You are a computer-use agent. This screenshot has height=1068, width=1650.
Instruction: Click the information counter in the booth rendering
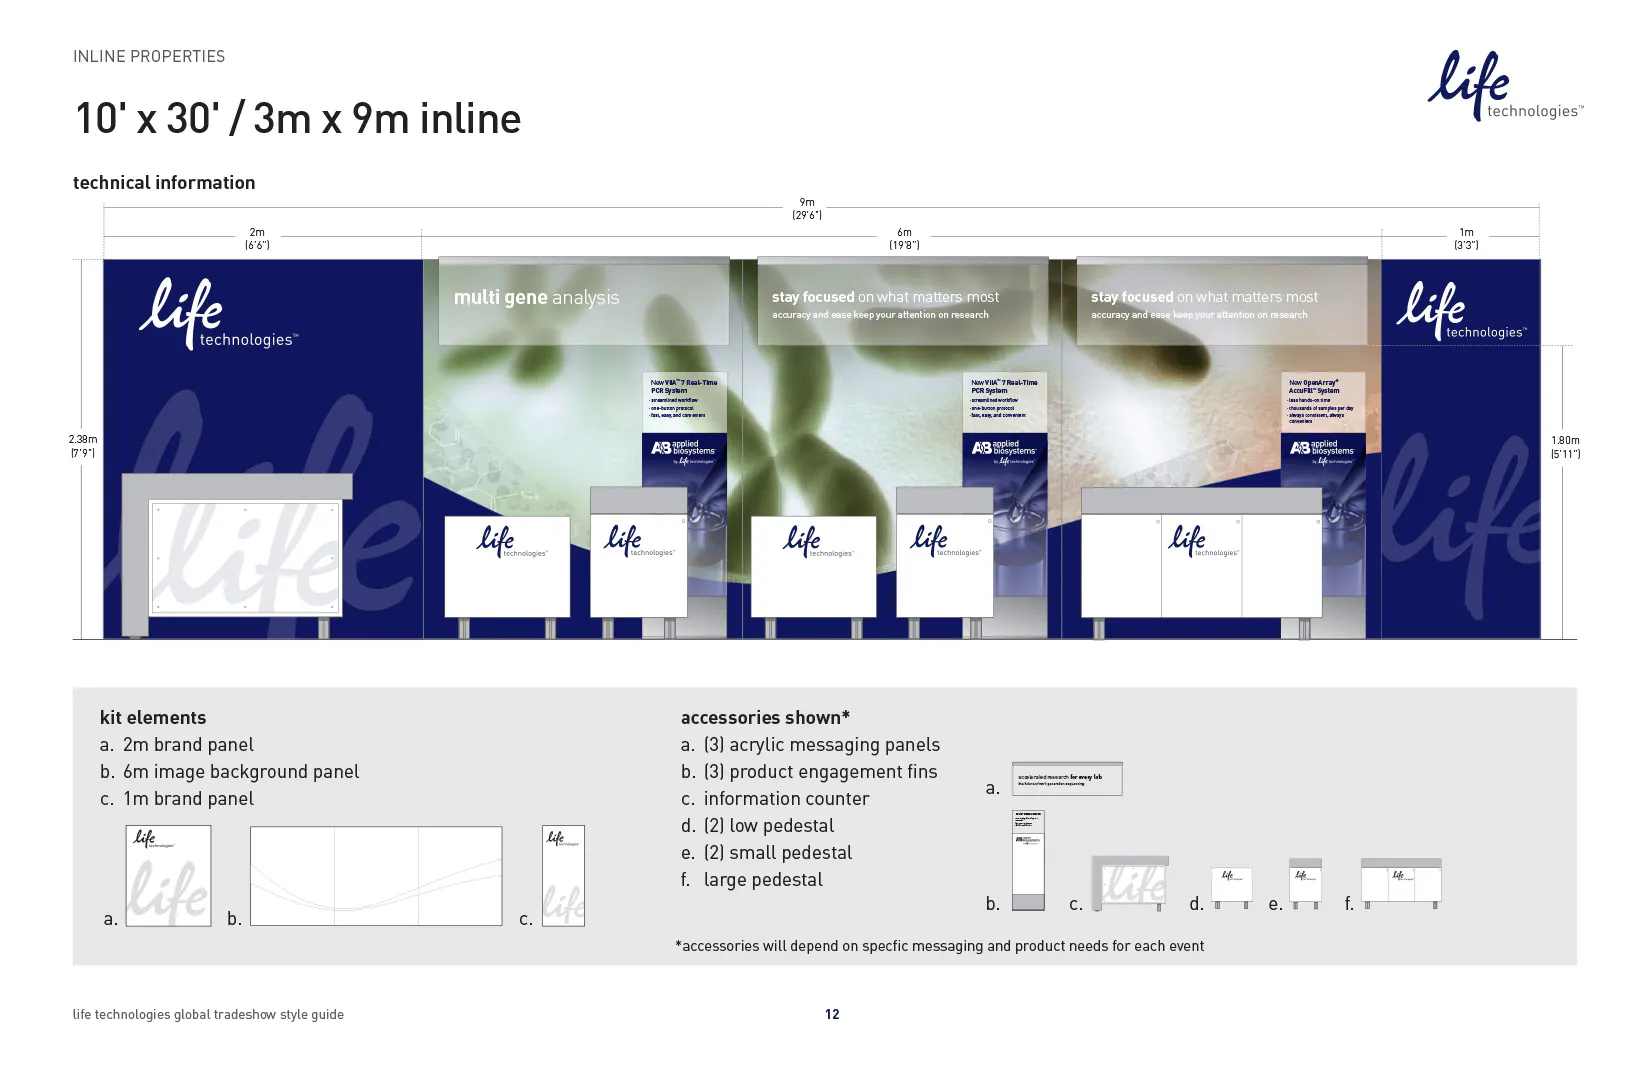click(x=237, y=556)
